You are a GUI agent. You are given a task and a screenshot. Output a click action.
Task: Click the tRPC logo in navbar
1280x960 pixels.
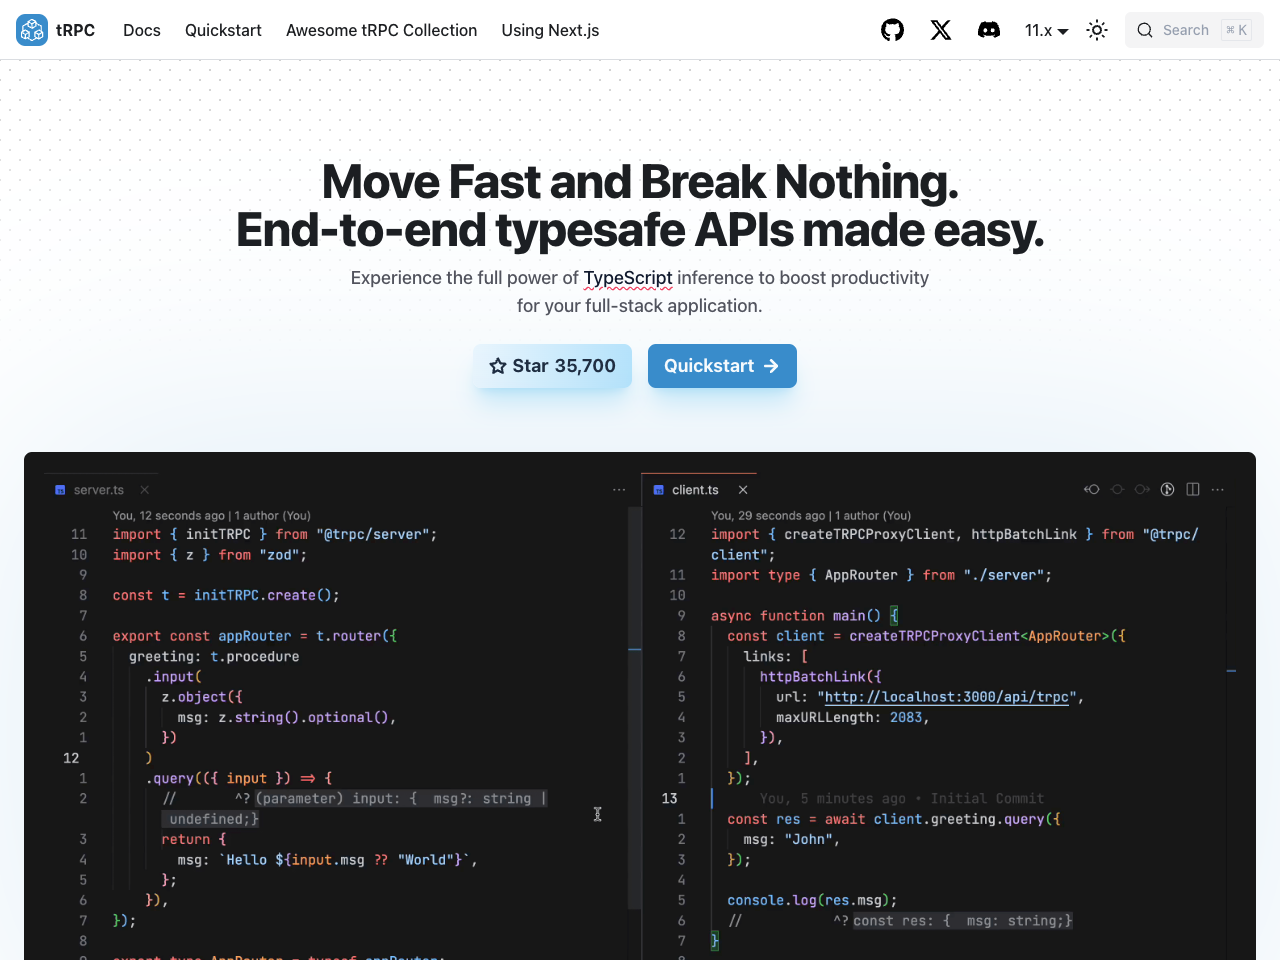56,30
